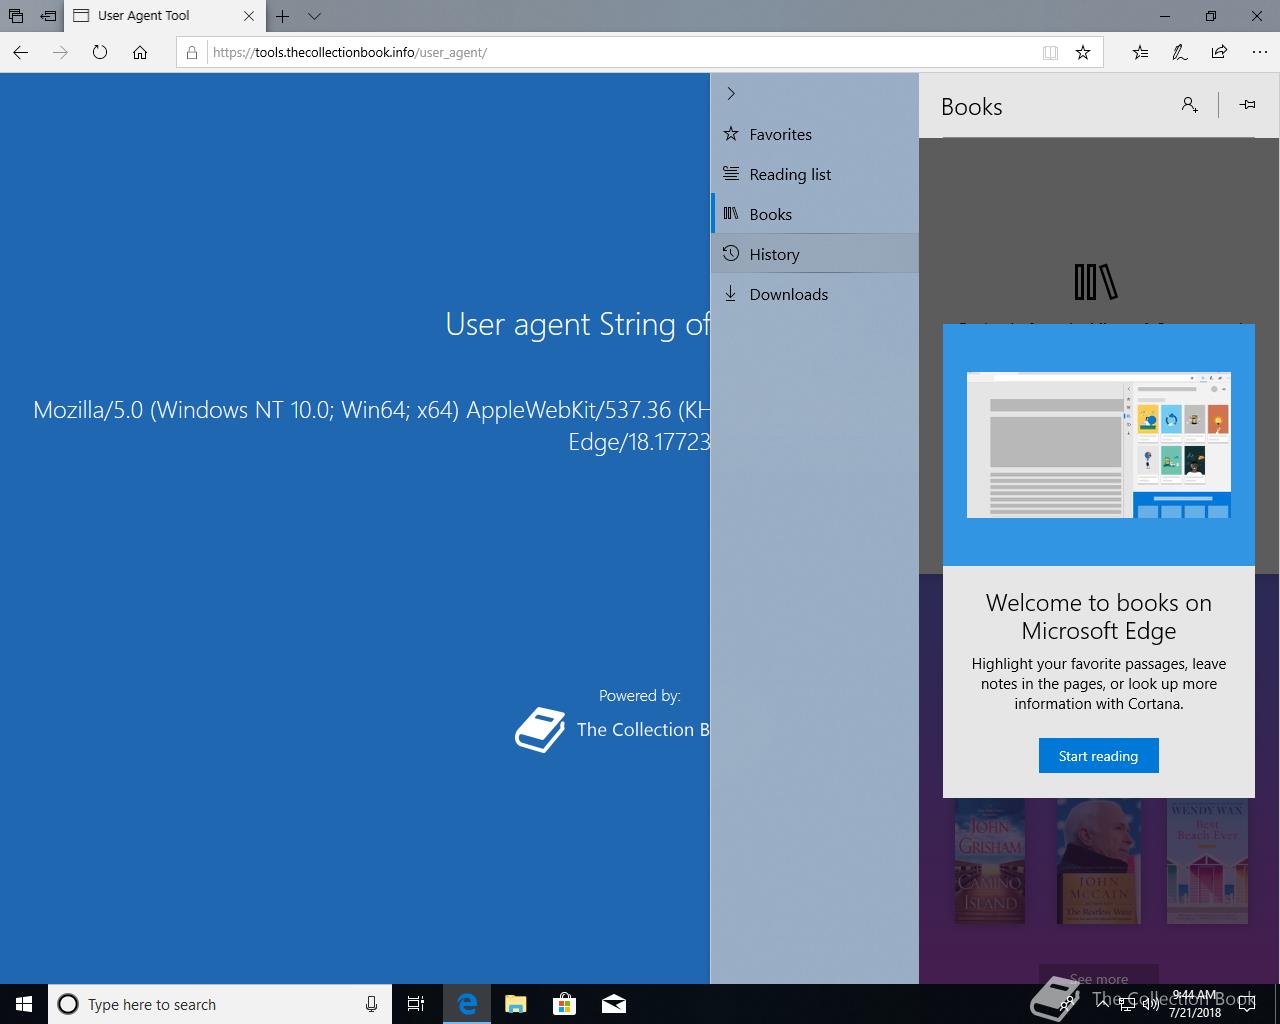Click the See more button
The height and width of the screenshot is (1024, 1280).
pos(1098,976)
